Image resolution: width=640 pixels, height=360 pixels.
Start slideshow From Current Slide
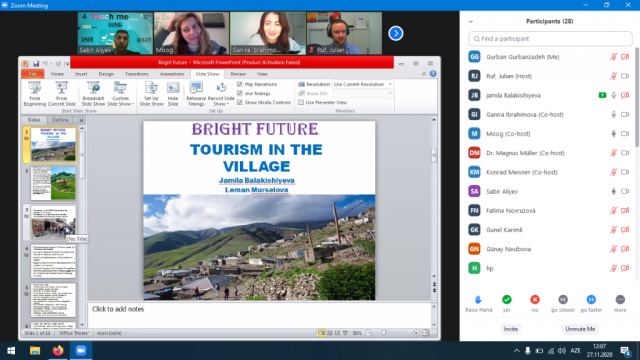tap(62, 93)
